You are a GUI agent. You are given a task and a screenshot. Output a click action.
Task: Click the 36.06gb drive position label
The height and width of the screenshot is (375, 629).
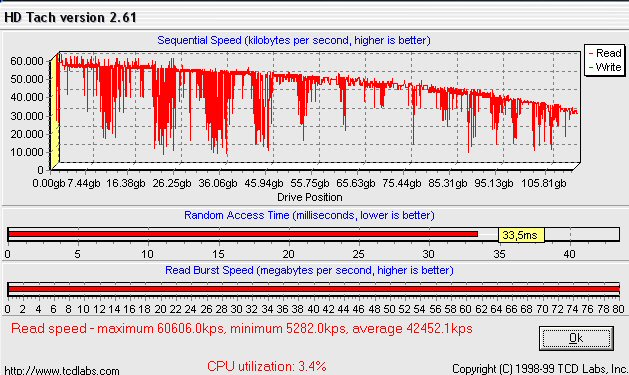[218, 183]
